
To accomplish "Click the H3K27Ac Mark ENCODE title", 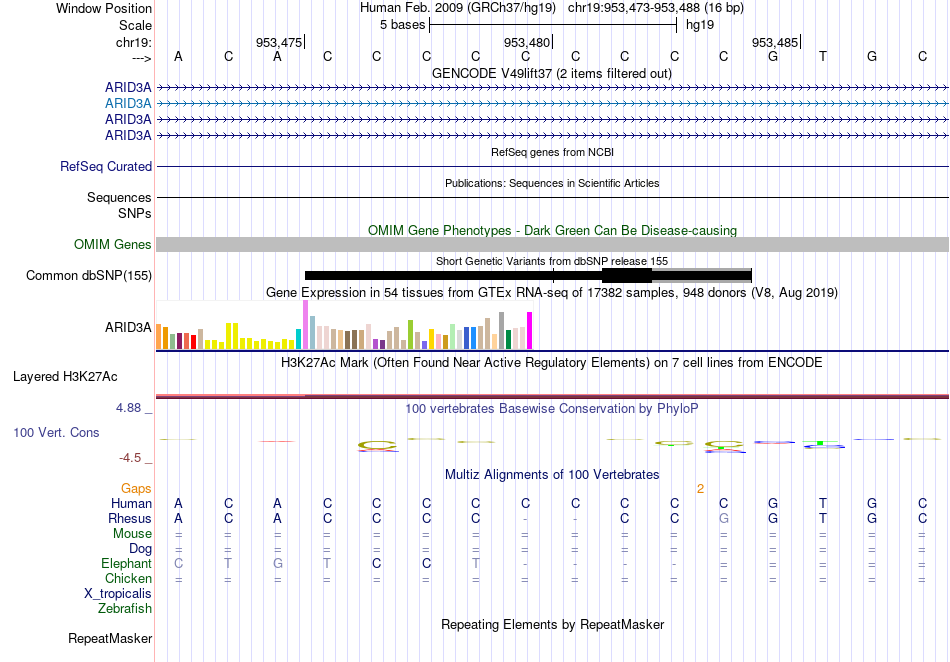I will (x=552, y=362).
